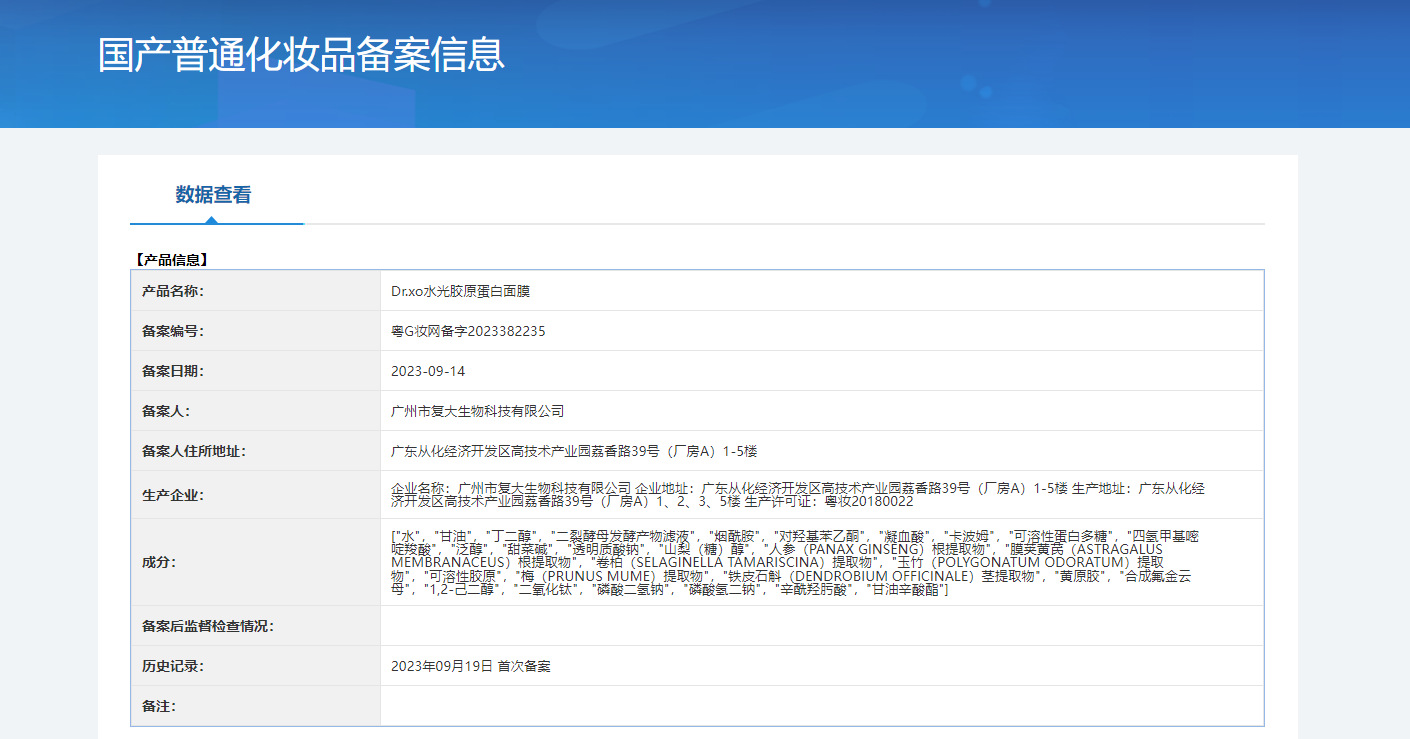Screen dimensions: 1410x739
Task: Click the 国产普通化妆品备案信息 page title
Action: click(301, 55)
